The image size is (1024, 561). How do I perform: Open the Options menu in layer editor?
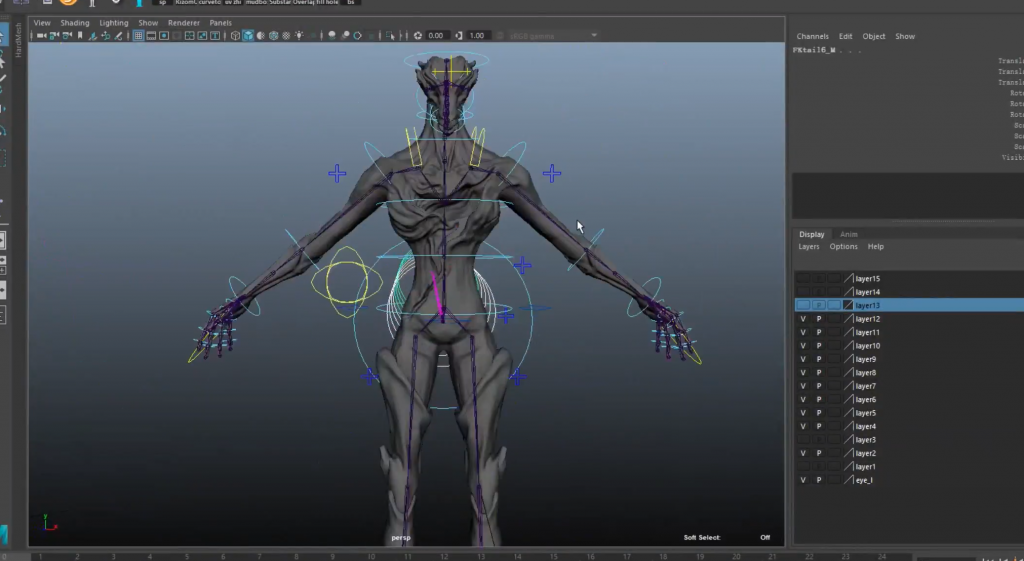(x=843, y=246)
